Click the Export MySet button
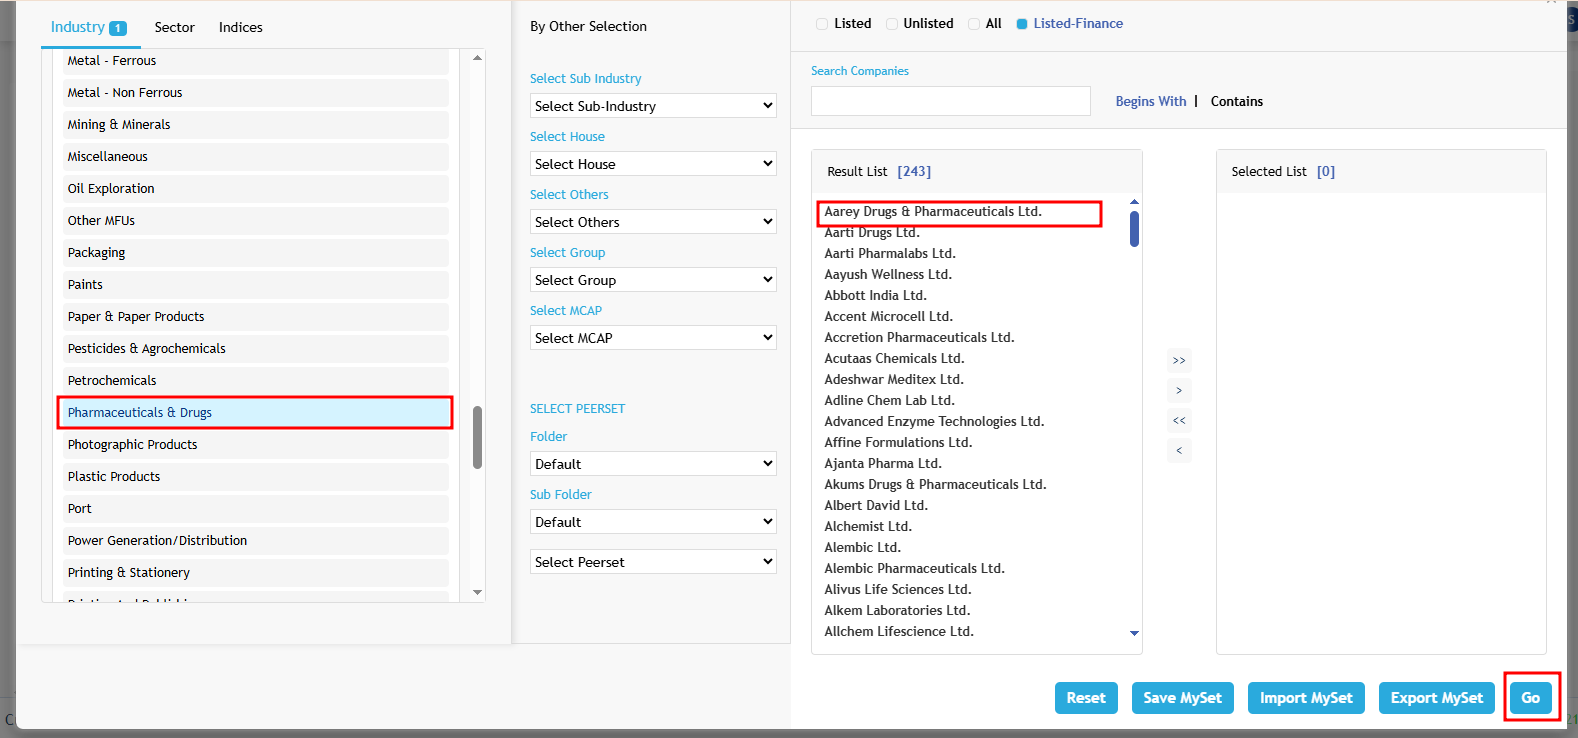1578x738 pixels. tap(1436, 698)
